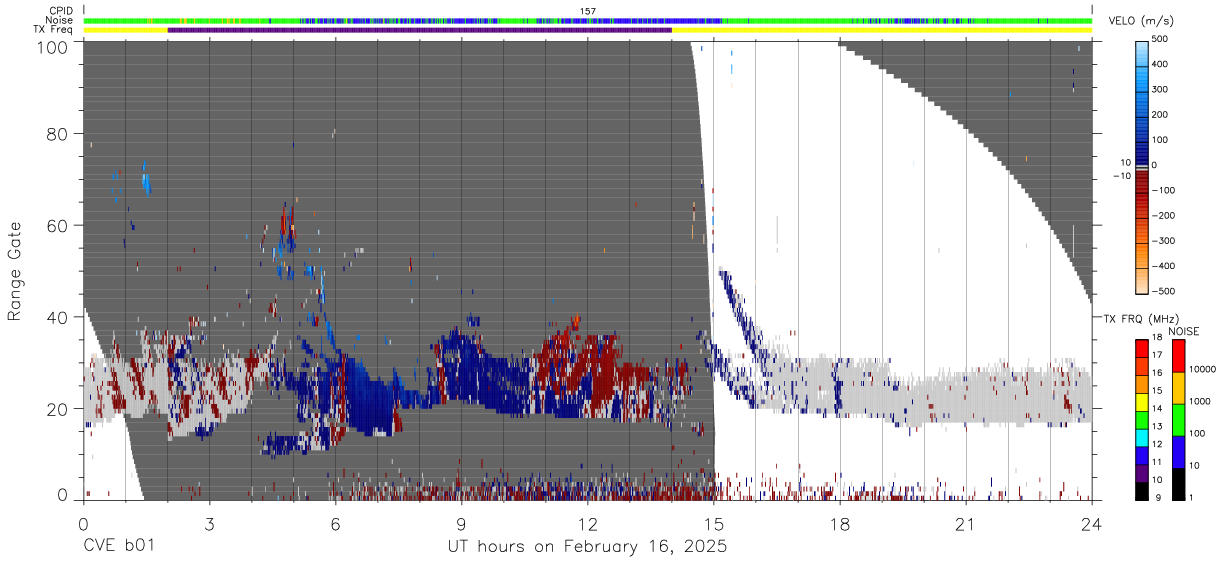1228x567 pixels.
Task: Click the orange swatch in NOISE legend
Action: 1179,387
